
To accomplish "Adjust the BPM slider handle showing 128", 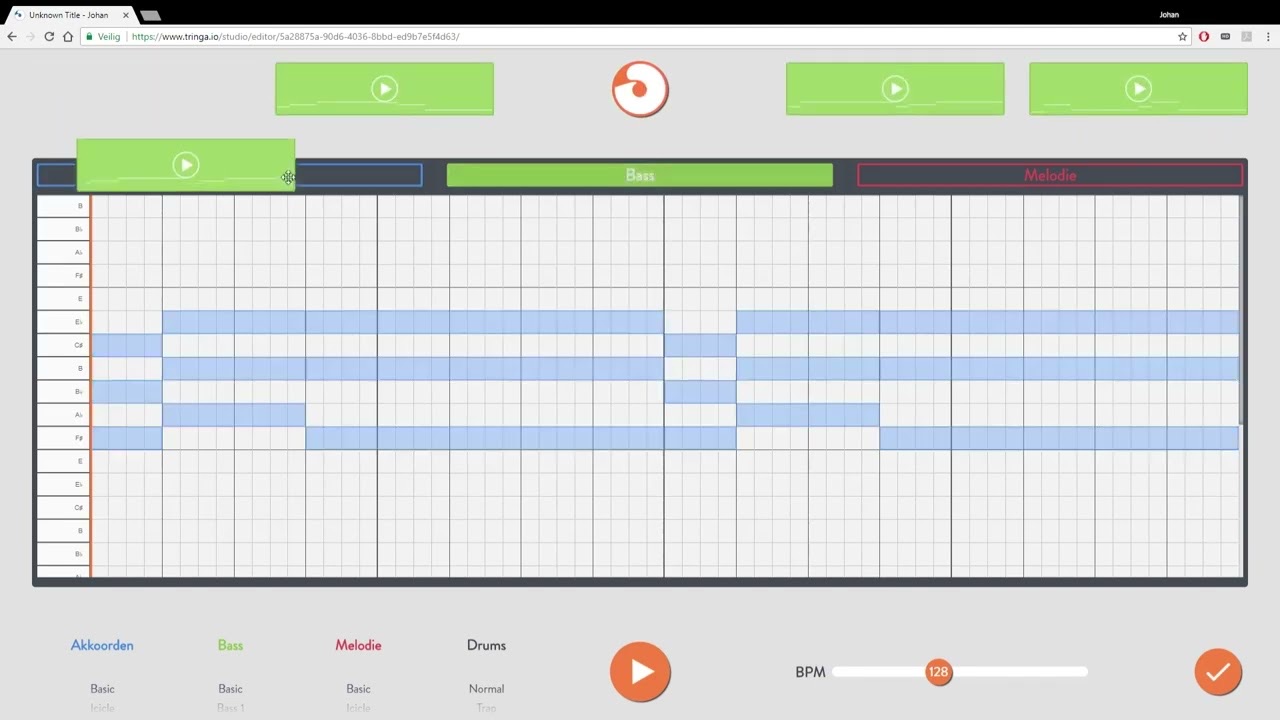I will point(938,672).
